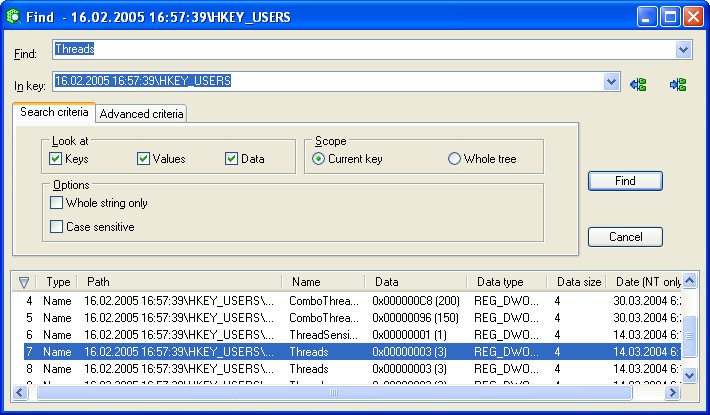Click horizontal scroll left arrow

19,392
